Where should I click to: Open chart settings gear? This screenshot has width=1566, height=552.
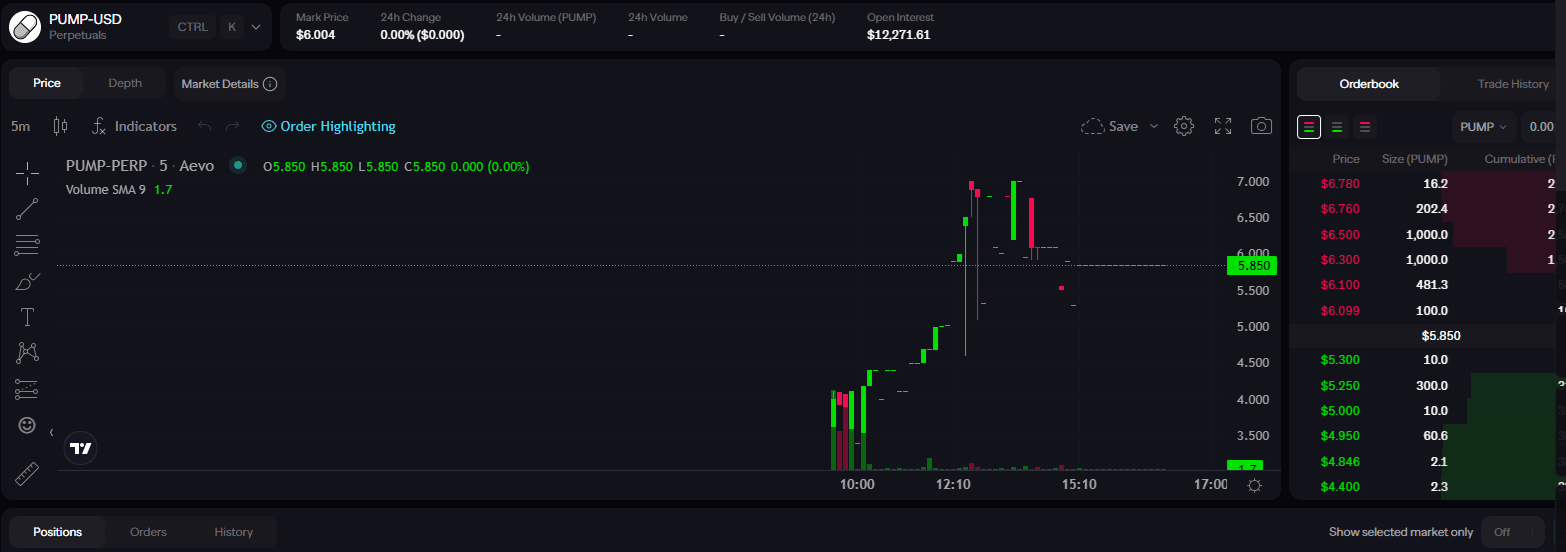tap(1184, 126)
